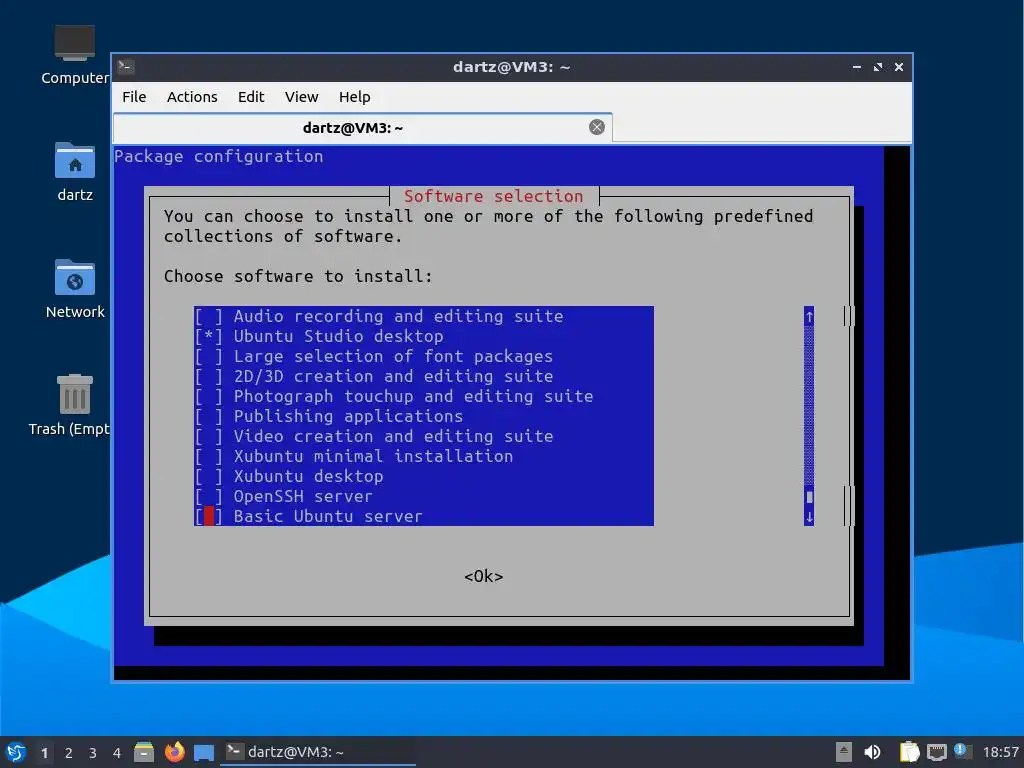Switch to workspace 4

tap(117, 753)
